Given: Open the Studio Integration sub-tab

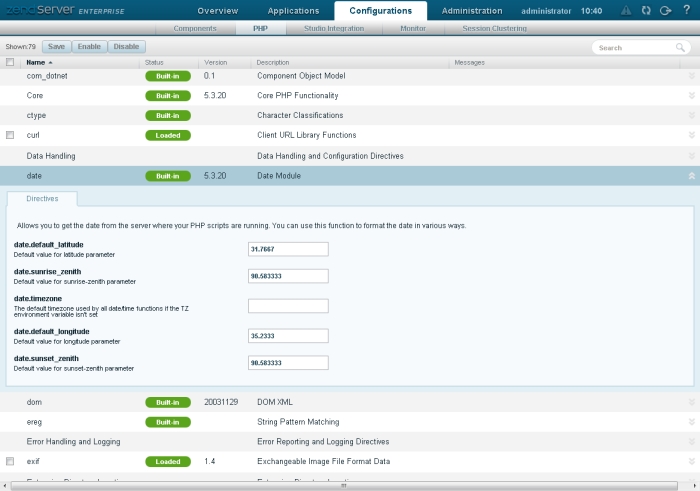Looking at the screenshot, I should (334, 29).
